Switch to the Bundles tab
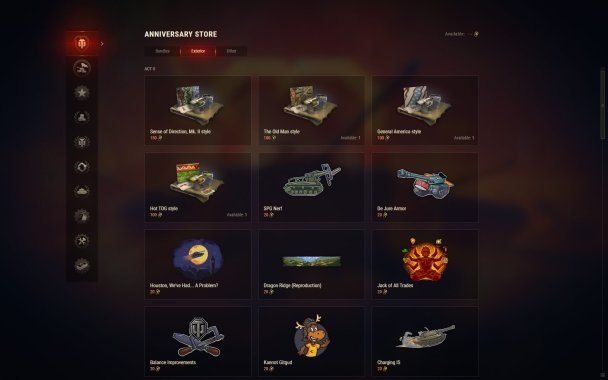The width and height of the screenshot is (608, 380). pyautogui.click(x=162, y=51)
